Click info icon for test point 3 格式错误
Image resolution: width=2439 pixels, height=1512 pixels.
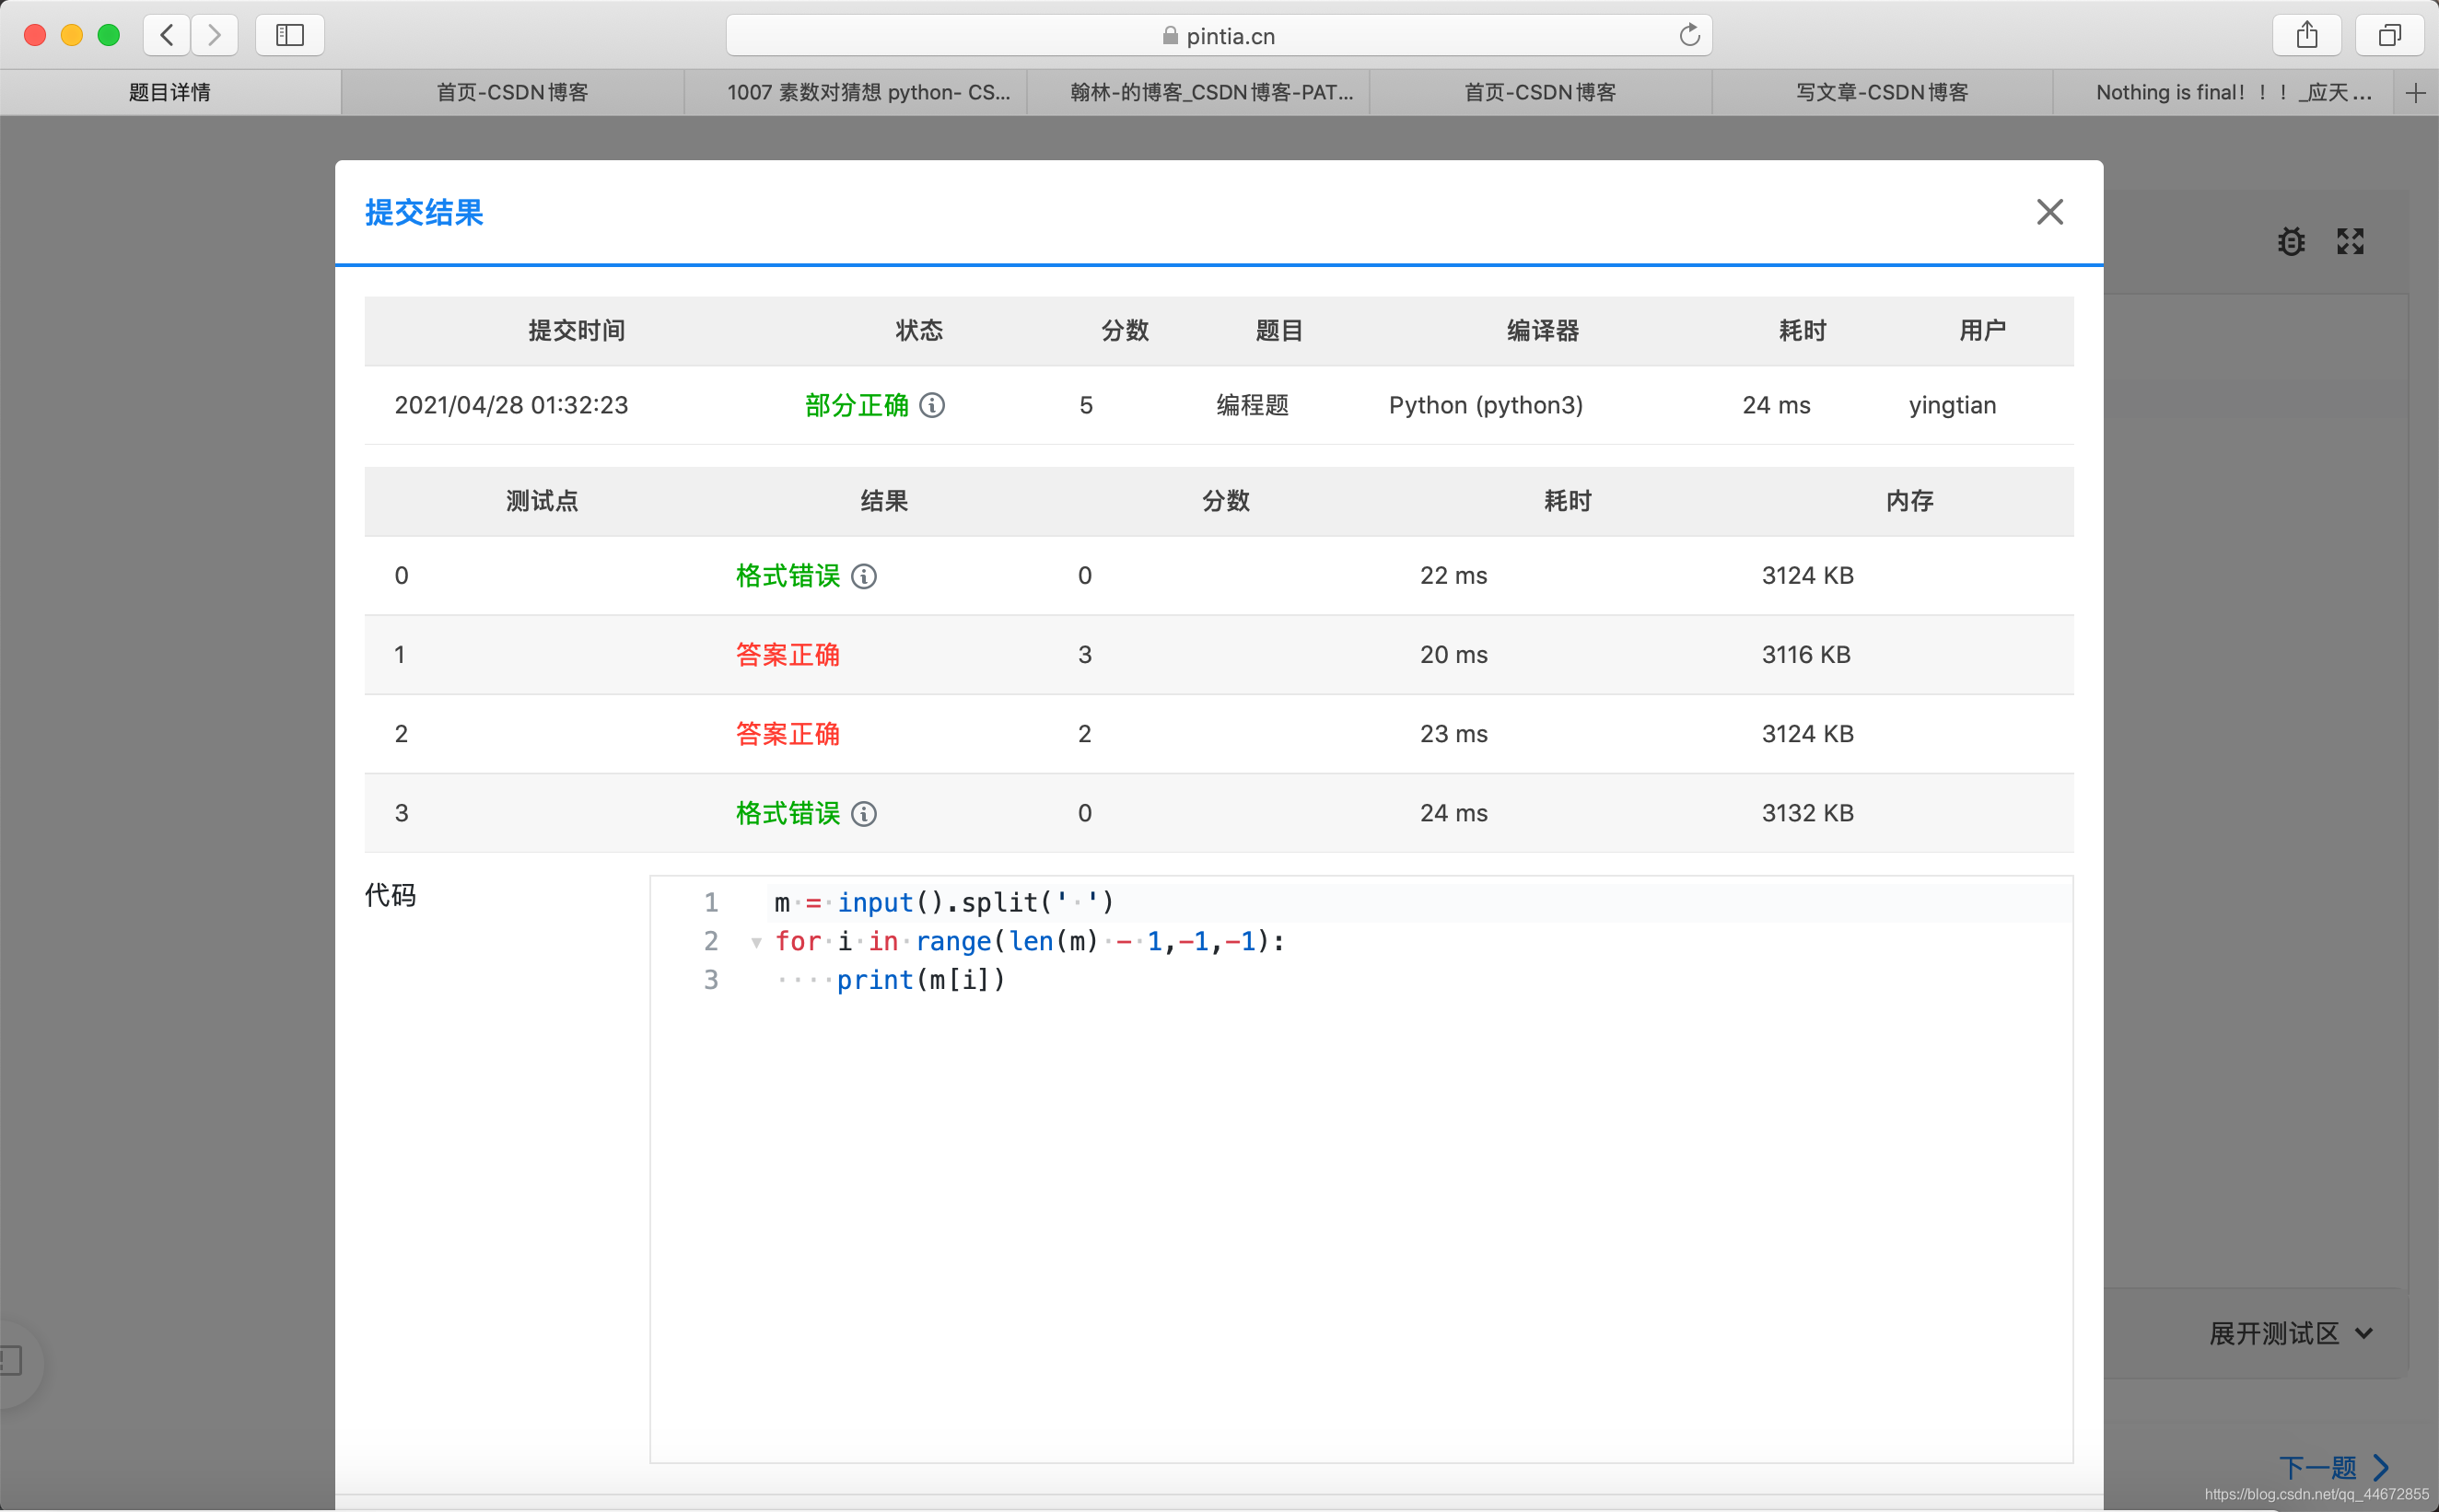864,814
